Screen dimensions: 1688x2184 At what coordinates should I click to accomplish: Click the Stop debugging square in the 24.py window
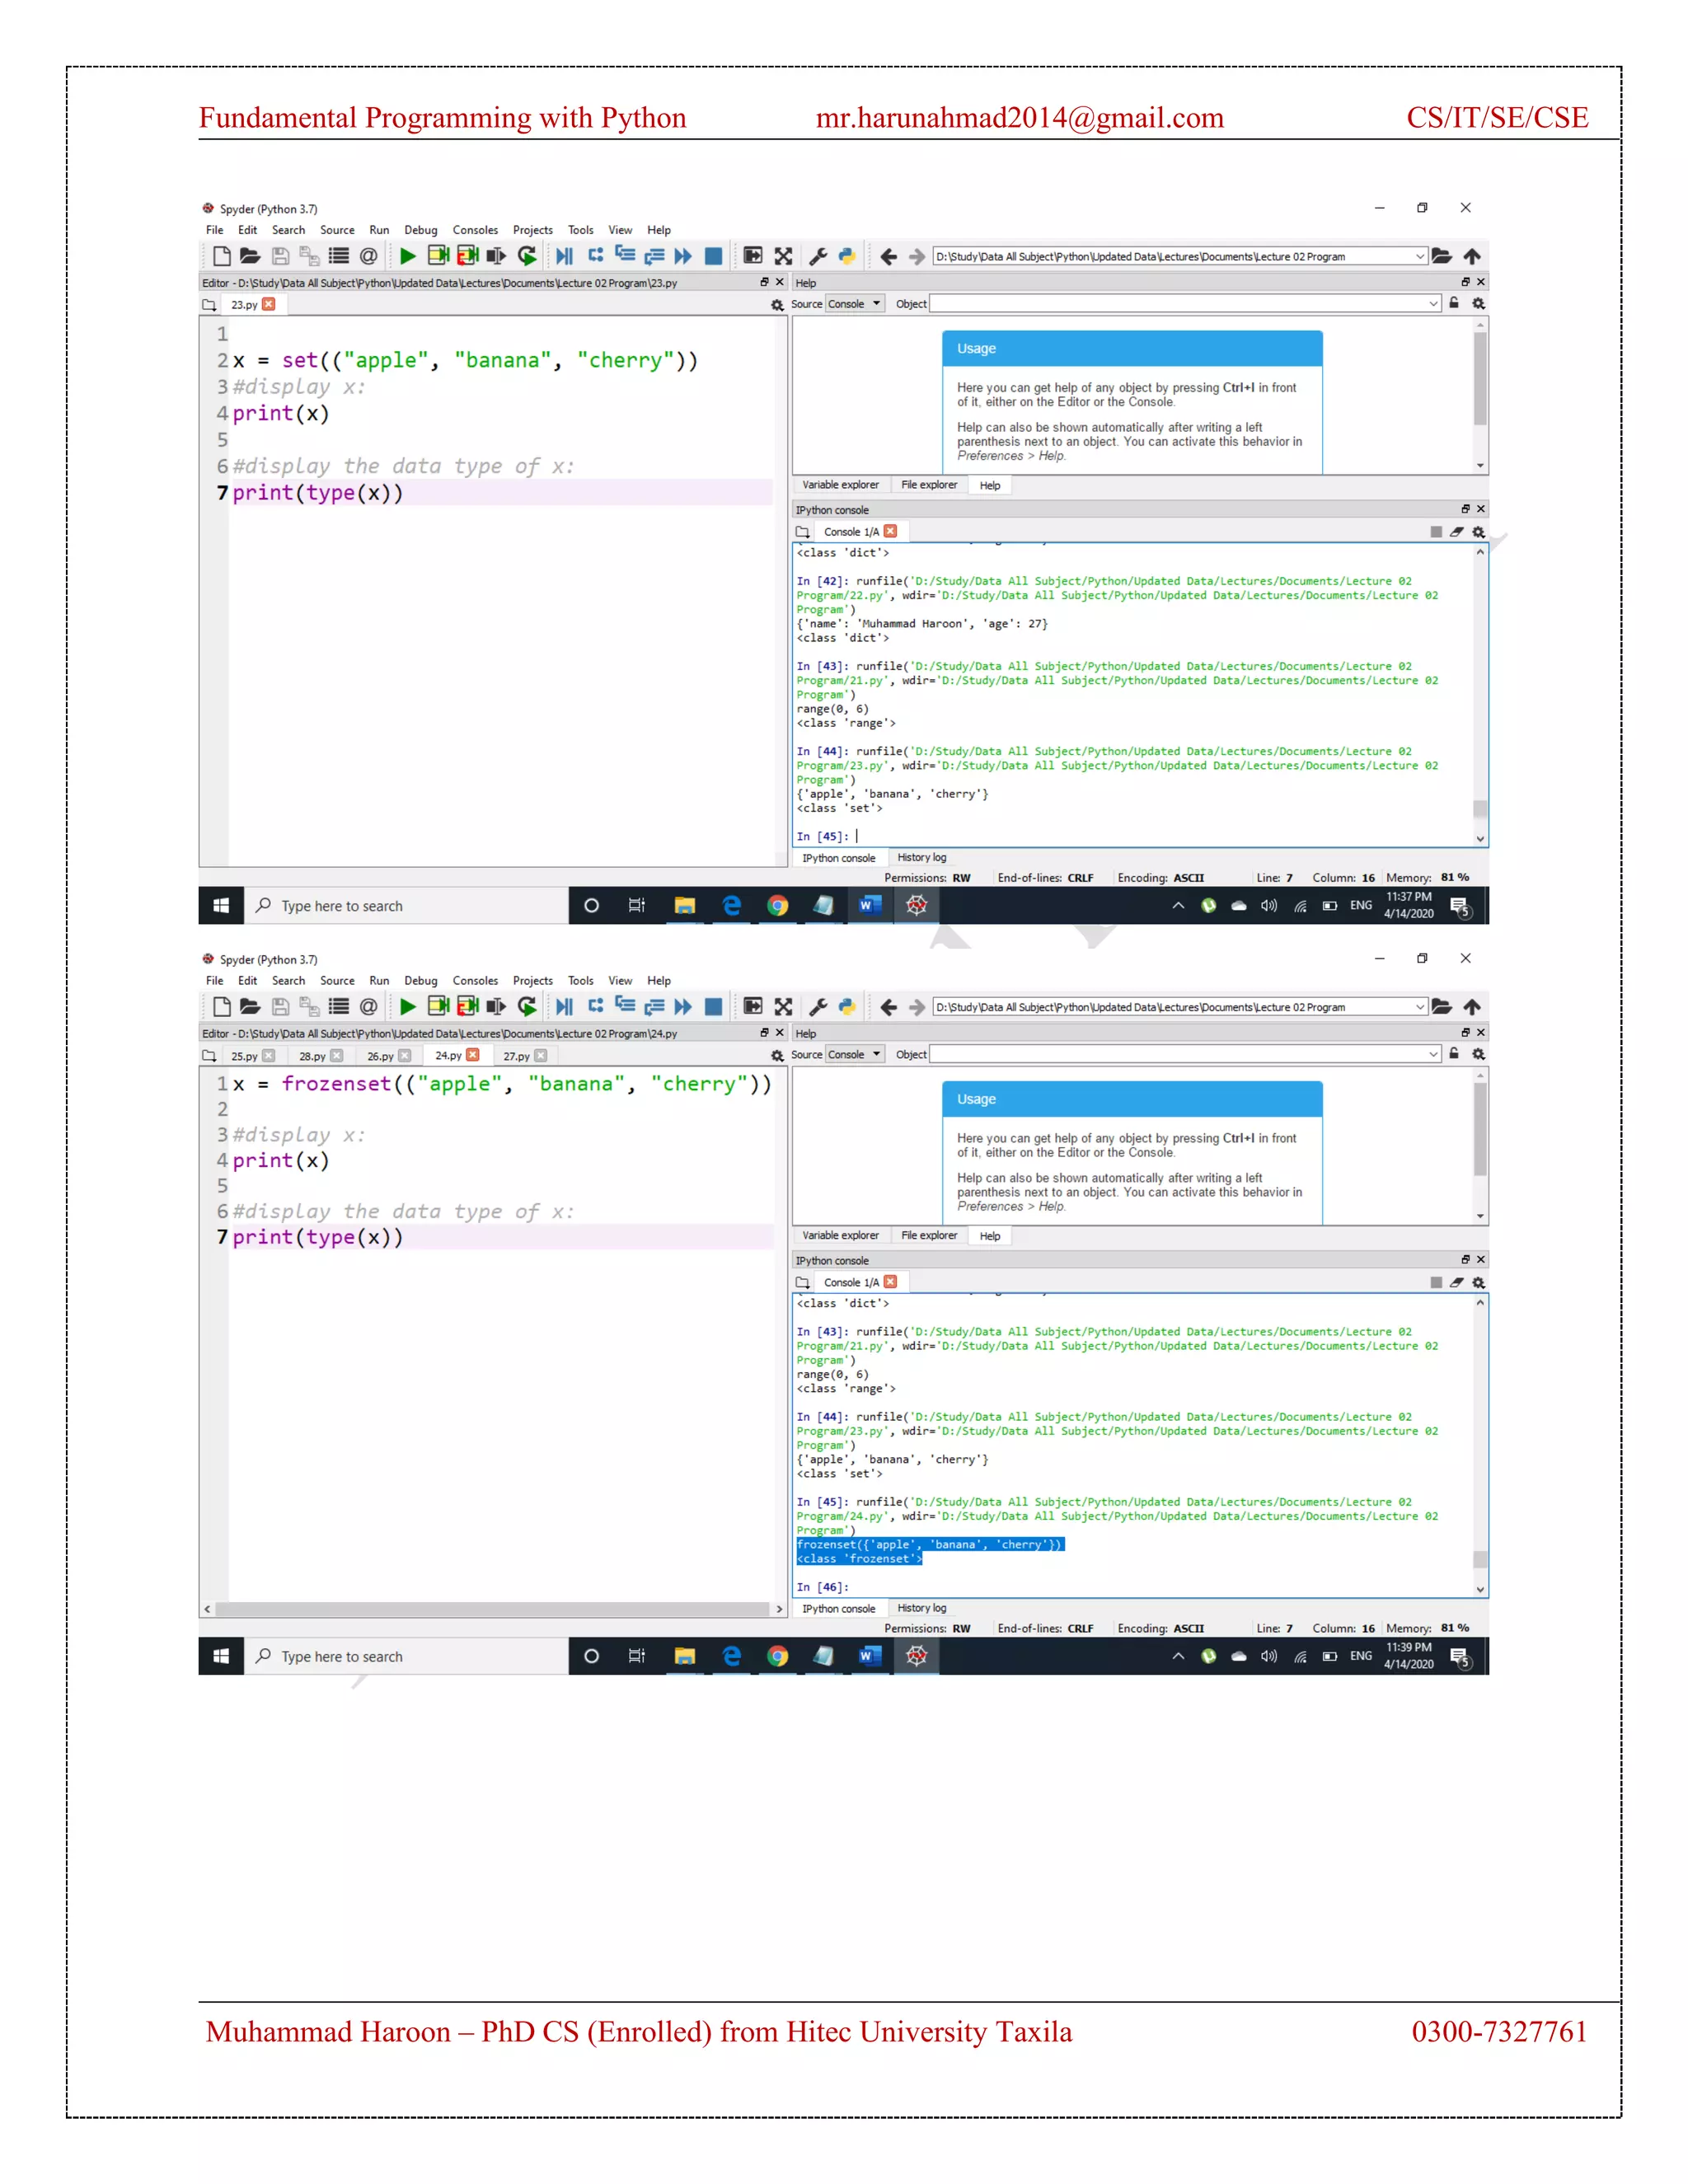click(x=713, y=1007)
